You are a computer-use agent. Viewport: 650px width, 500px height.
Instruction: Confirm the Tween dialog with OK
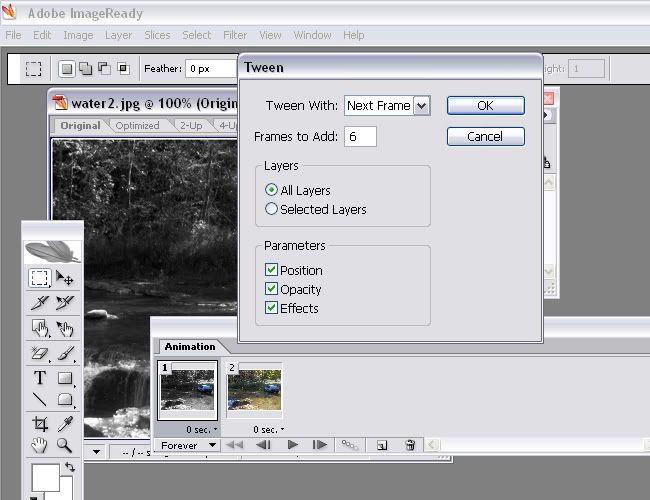tap(485, 105)
